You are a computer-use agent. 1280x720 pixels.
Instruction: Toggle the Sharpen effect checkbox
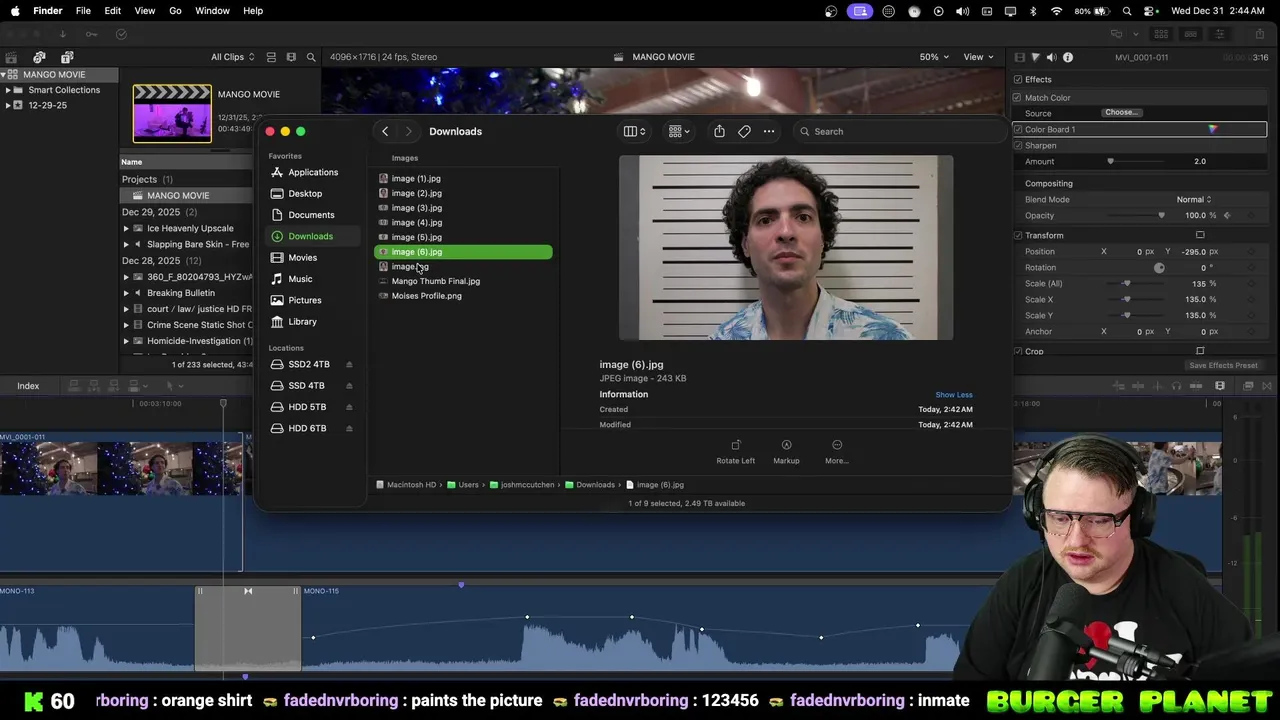pos(1018,145)
